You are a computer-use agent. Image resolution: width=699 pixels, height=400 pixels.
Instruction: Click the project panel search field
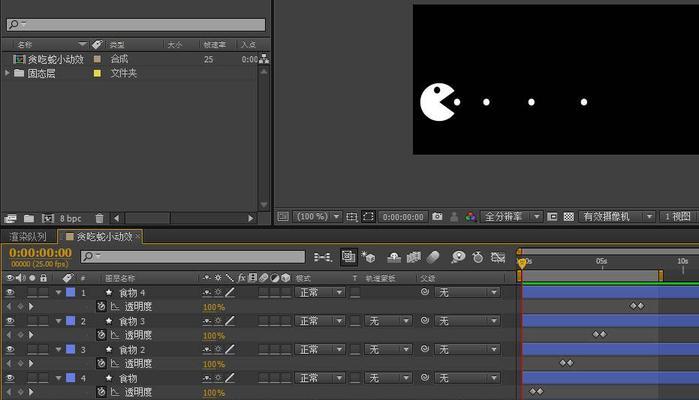(x=136, y=25)
